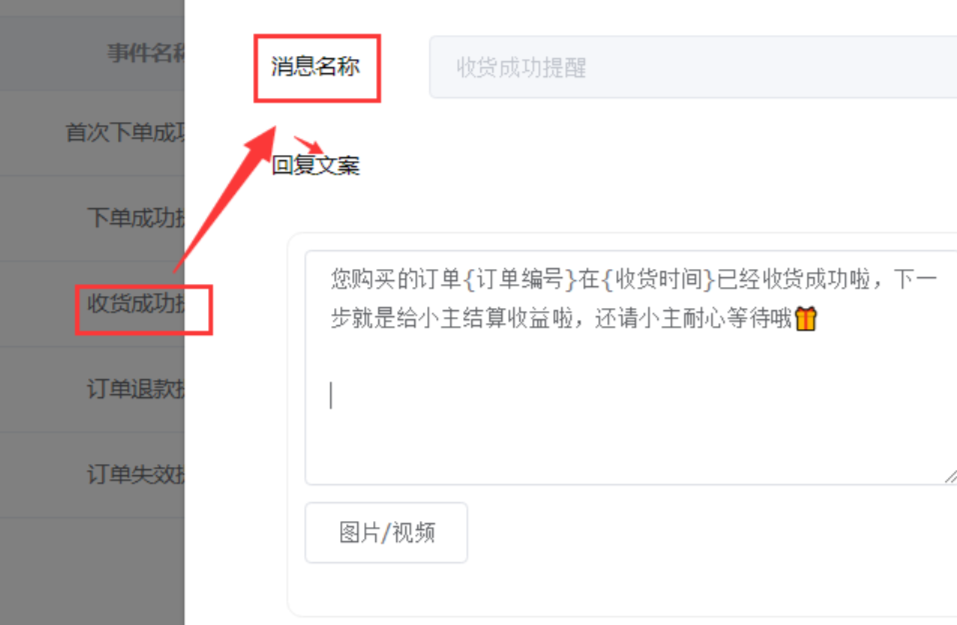
Task: Click the text 还请小主耐心等待哦 in reply
Action: pos(693,318)
